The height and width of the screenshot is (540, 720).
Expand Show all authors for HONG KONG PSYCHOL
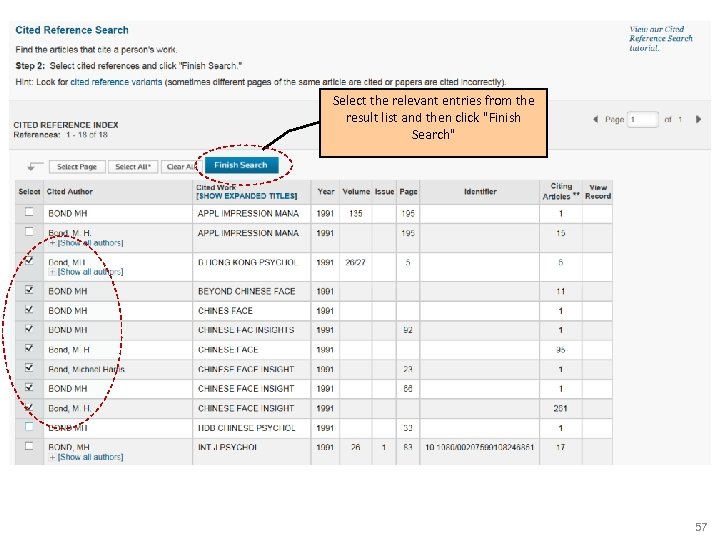tap(86, 272)
